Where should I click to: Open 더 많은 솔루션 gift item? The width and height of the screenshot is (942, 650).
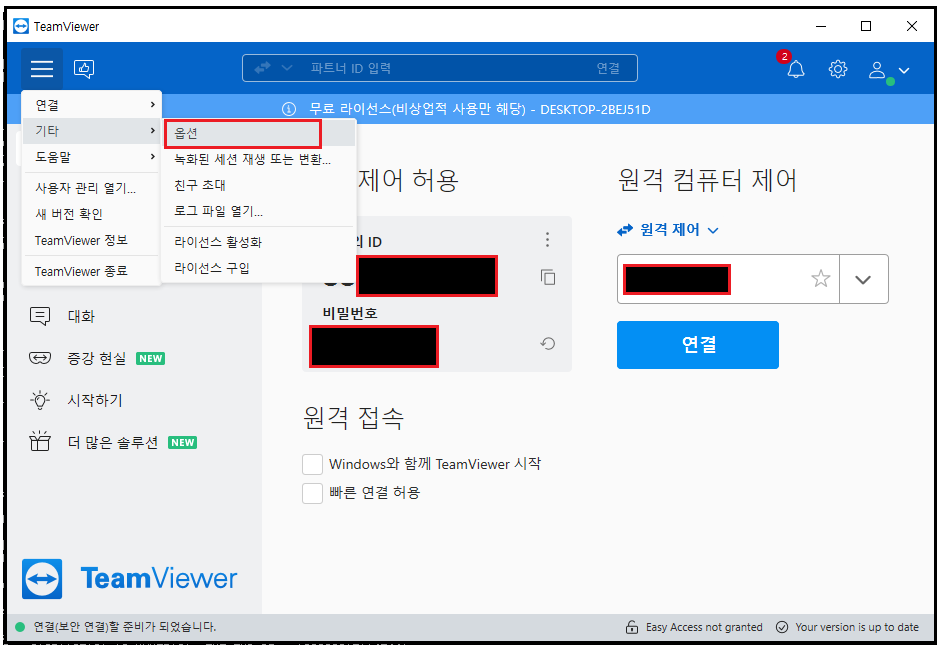[x=113, y=443]
